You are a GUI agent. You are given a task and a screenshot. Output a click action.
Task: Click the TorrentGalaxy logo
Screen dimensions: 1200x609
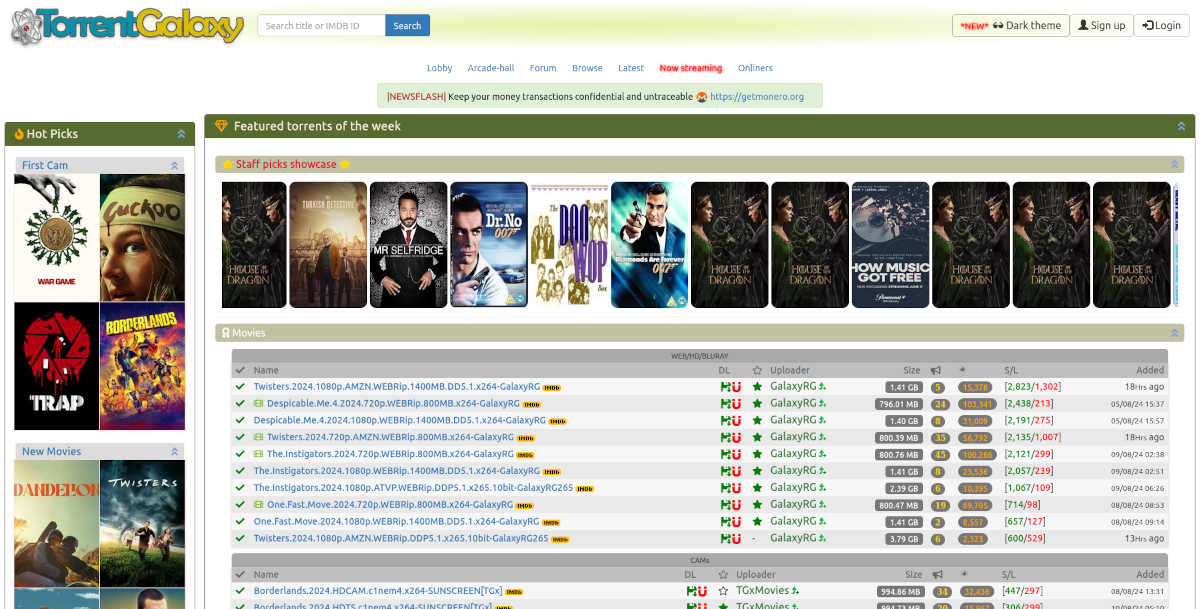pos(127,26)
